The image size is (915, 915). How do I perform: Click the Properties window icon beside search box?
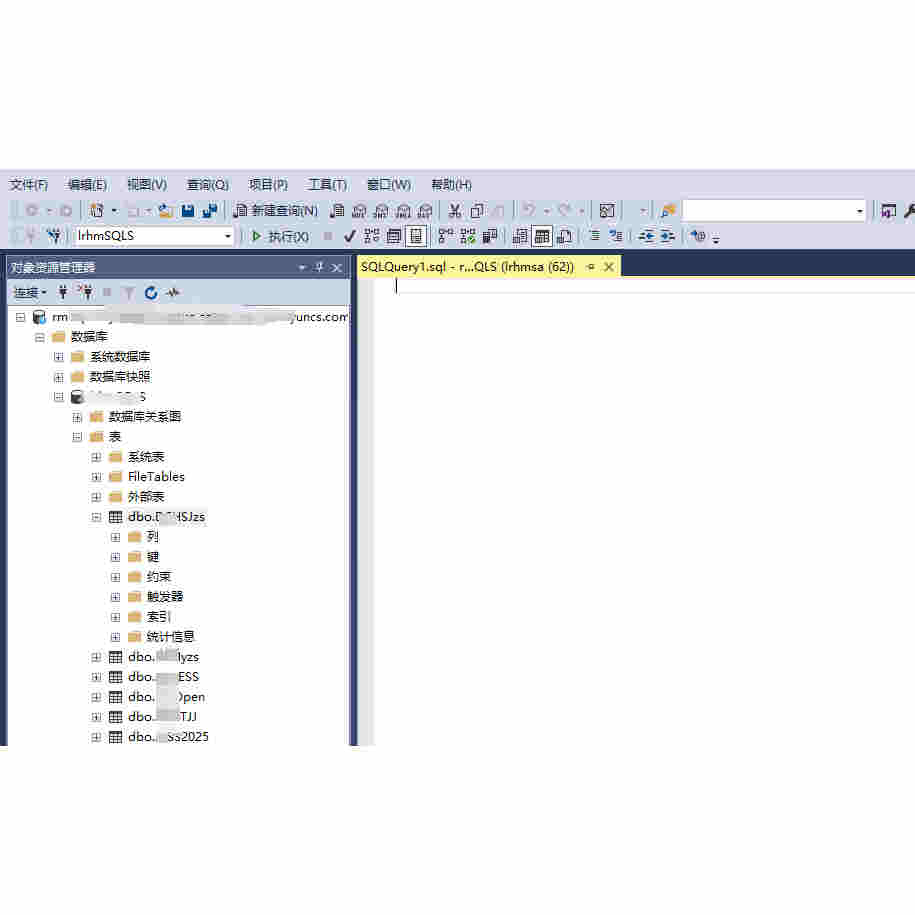(888, 211)
